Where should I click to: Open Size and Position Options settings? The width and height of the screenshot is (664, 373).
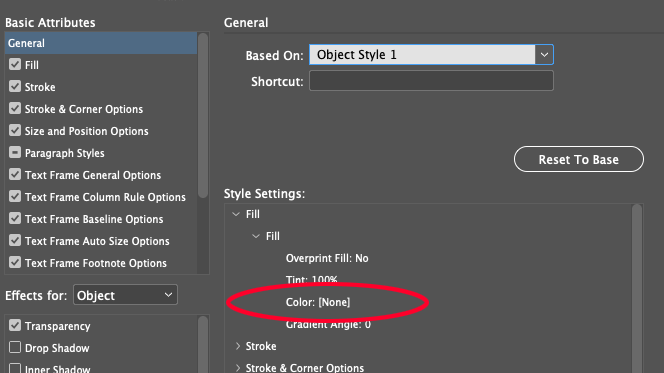coord(86,131)
